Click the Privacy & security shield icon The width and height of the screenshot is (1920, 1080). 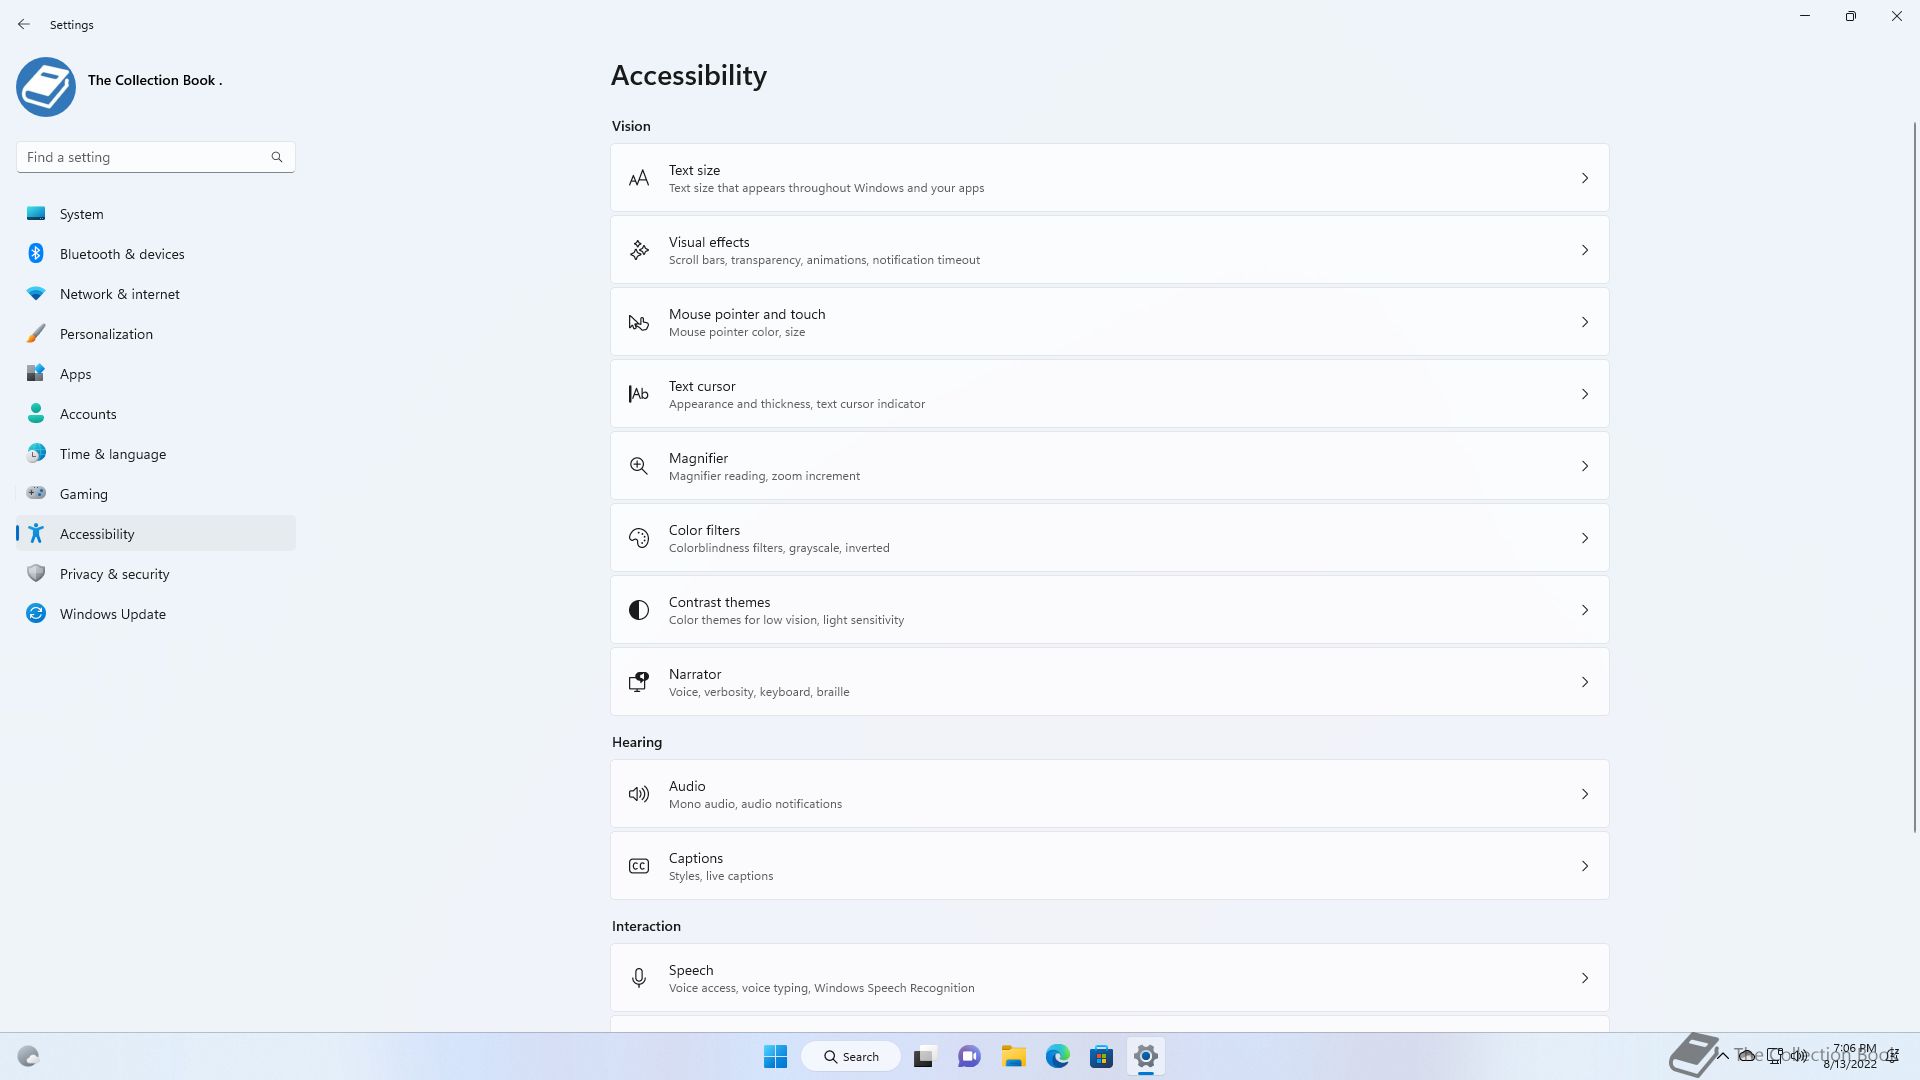click(36, 573)
